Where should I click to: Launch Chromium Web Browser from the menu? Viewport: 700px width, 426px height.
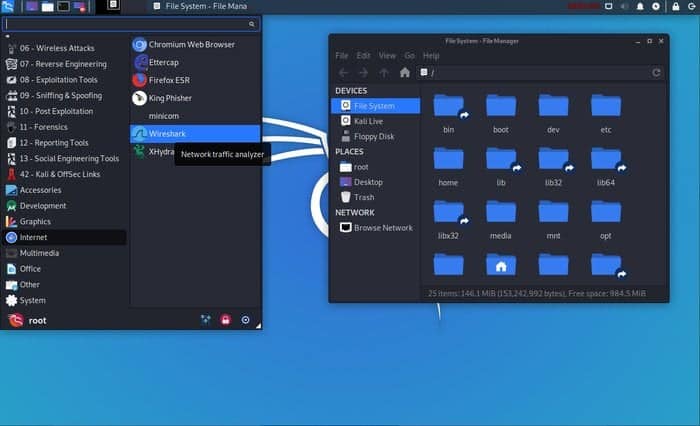coord(195,45)
